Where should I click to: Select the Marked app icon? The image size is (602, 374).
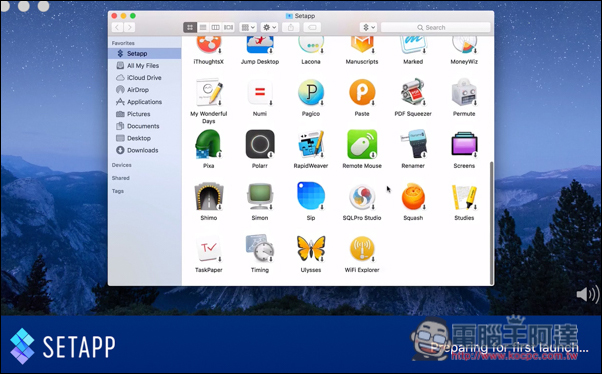(x=413, y=45)
